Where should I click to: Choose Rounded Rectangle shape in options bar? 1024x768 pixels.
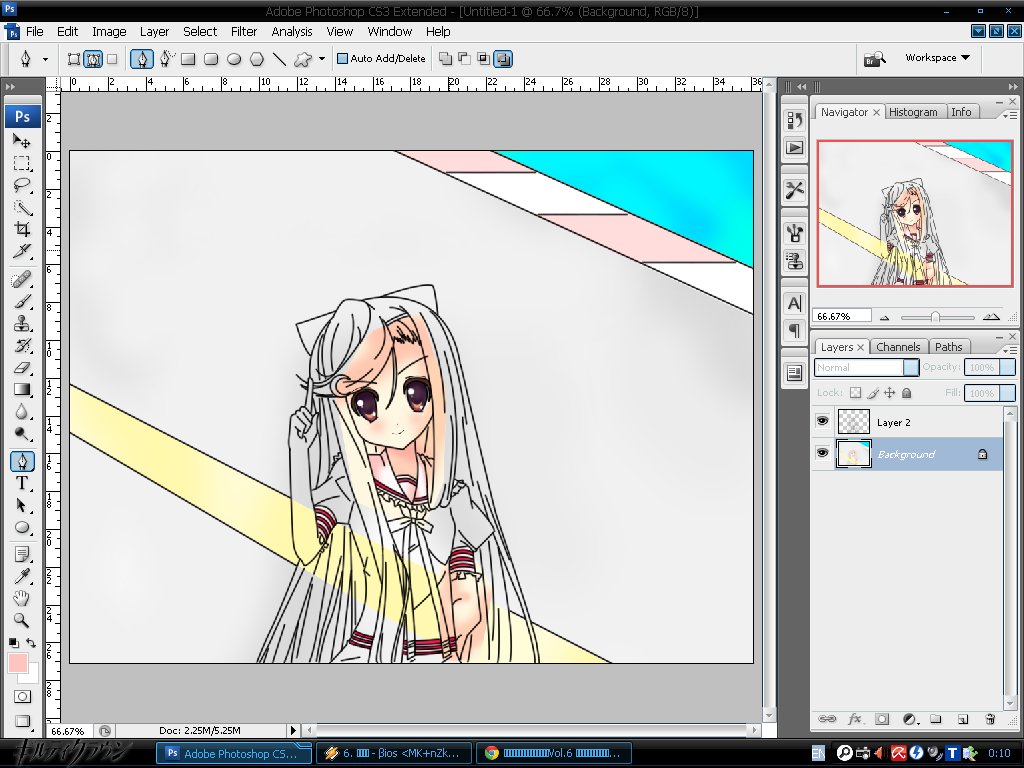pos(211,59)
